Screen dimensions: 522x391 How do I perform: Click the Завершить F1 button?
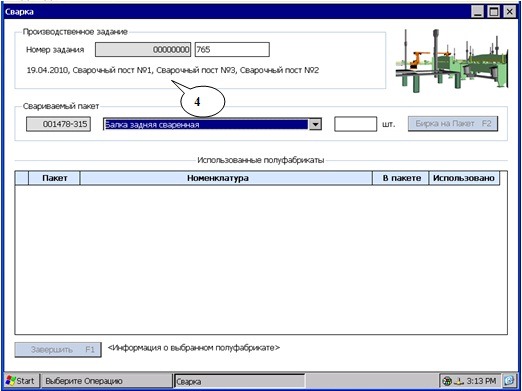[x=58, y=350]
